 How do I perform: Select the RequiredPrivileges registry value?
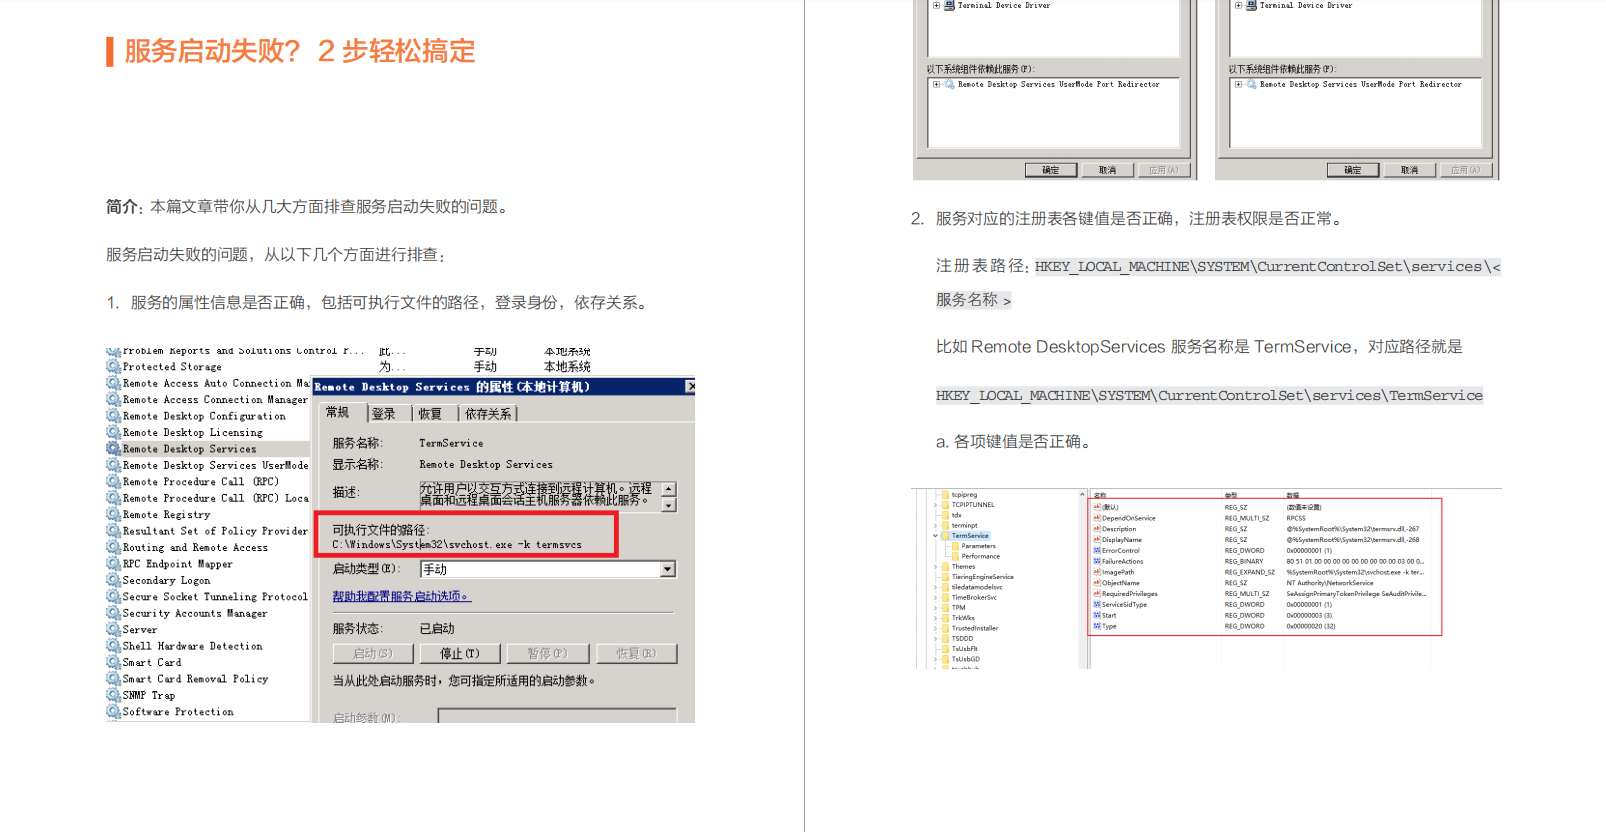[x=1129, y=594]
